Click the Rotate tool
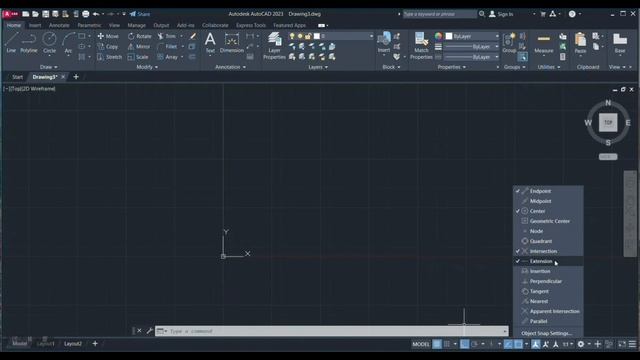This screenshot has height=360, width=640. pyautogui.click(x=139, y=36)
